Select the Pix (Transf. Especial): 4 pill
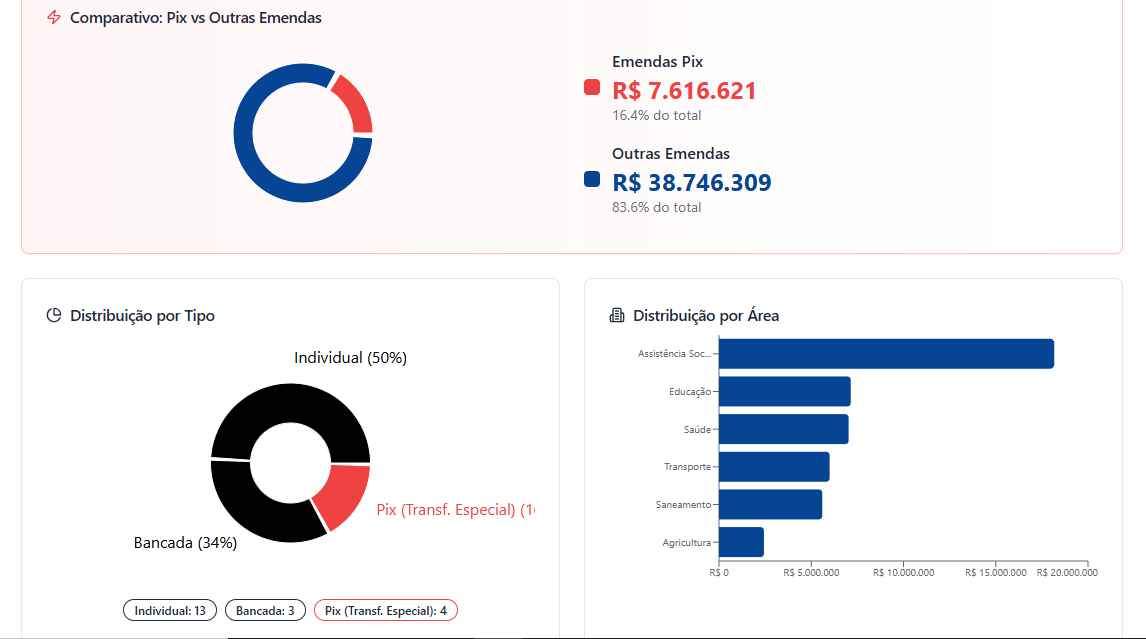 (x=386, y=610)
